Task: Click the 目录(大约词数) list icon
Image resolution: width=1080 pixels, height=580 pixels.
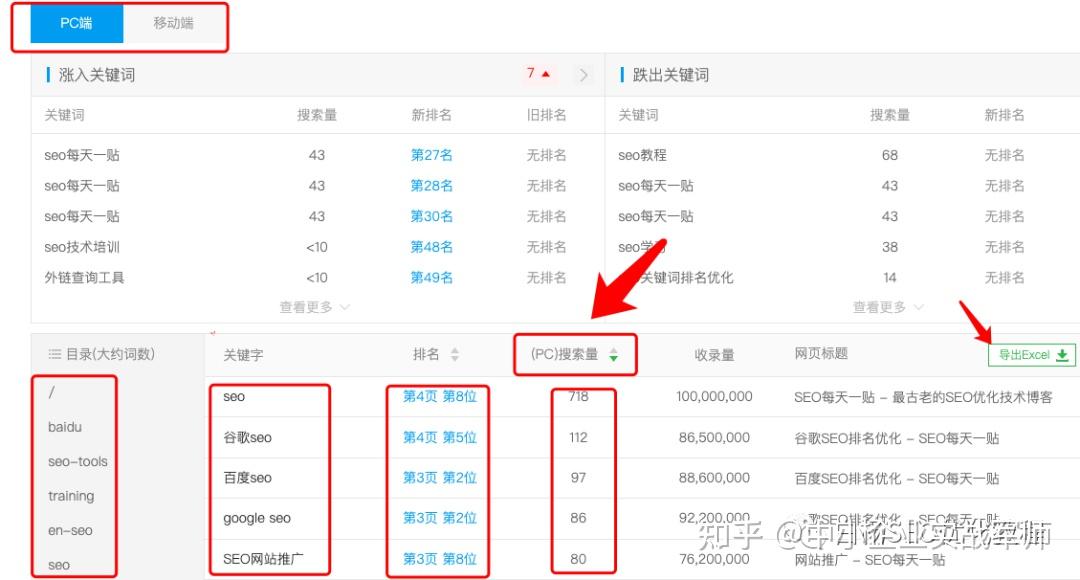Action: click(55, 354)
